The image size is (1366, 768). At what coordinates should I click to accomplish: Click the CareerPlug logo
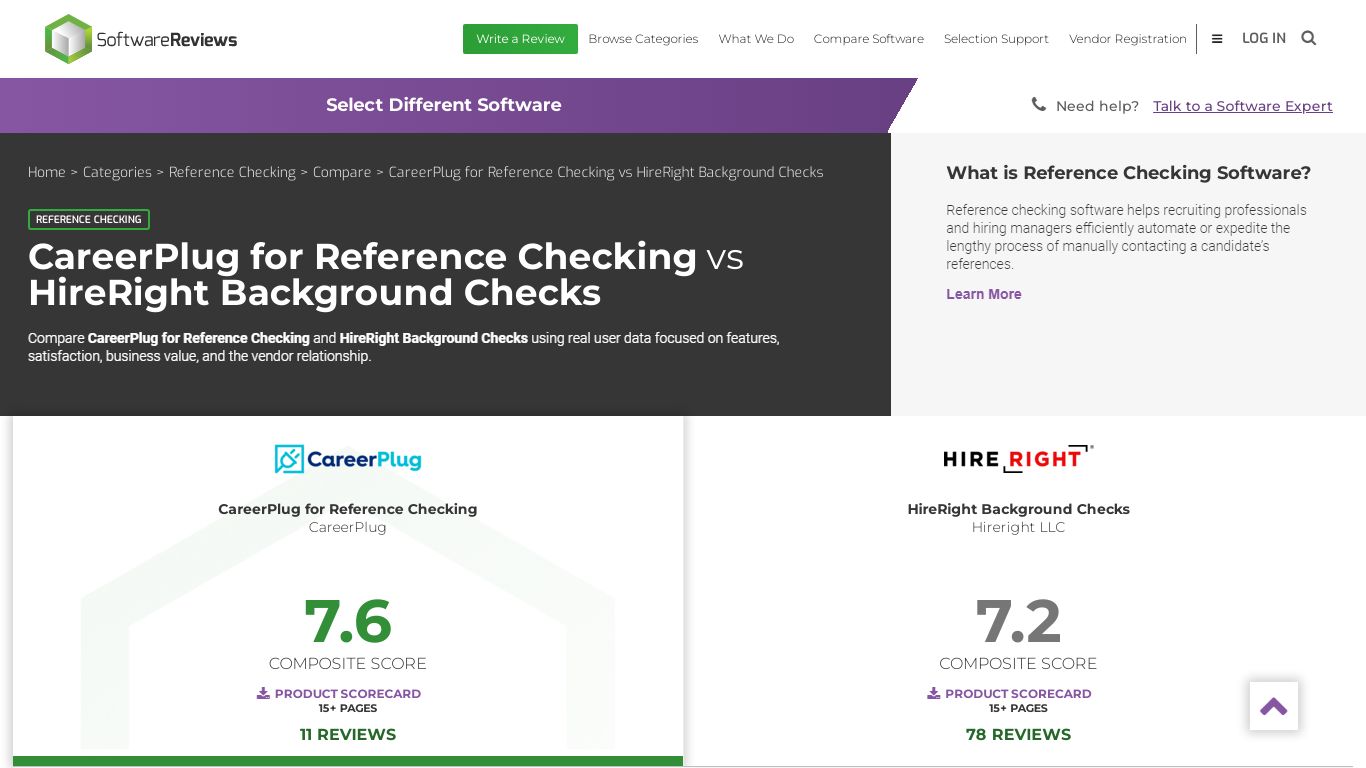tap(348, 459)
